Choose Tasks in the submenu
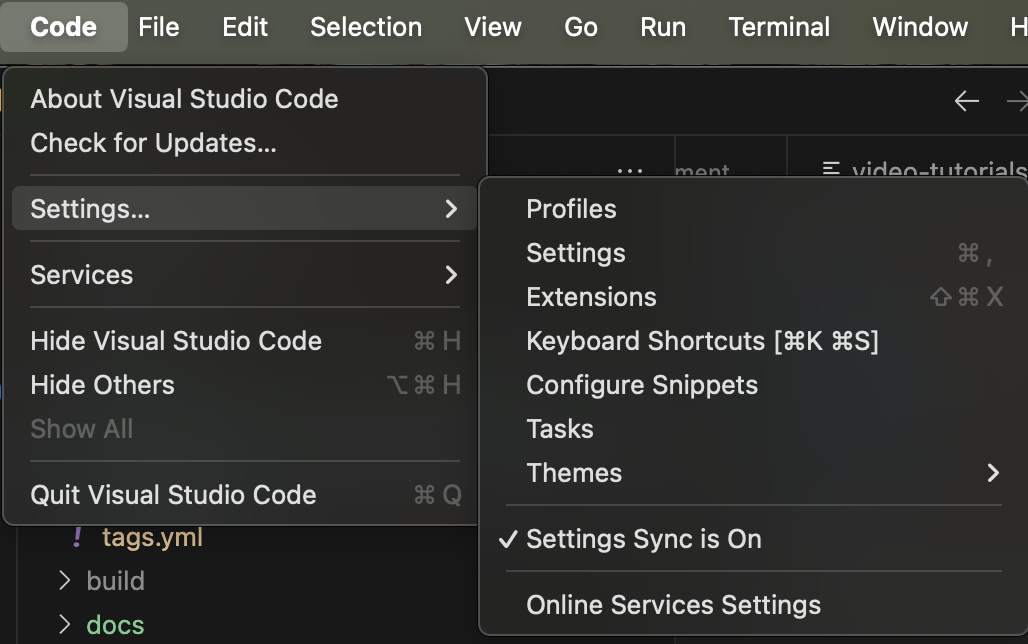The height and width of the screenshot is (644, 1028). (x=754, y=429)
